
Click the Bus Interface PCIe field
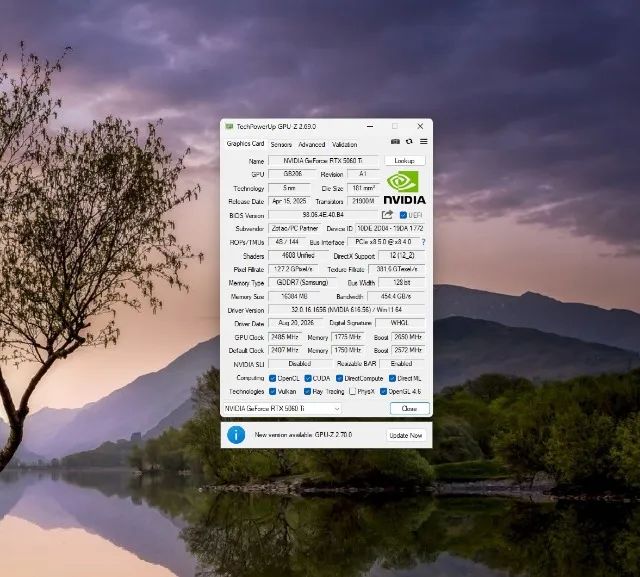pos(383,242)
